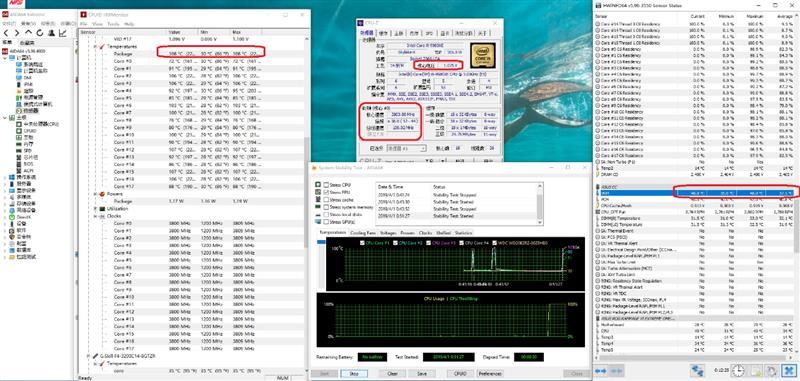The image size is (800, 381).
Task: Switch to the SPD tab in CPU-Z
Action: [x=429, y=34]
